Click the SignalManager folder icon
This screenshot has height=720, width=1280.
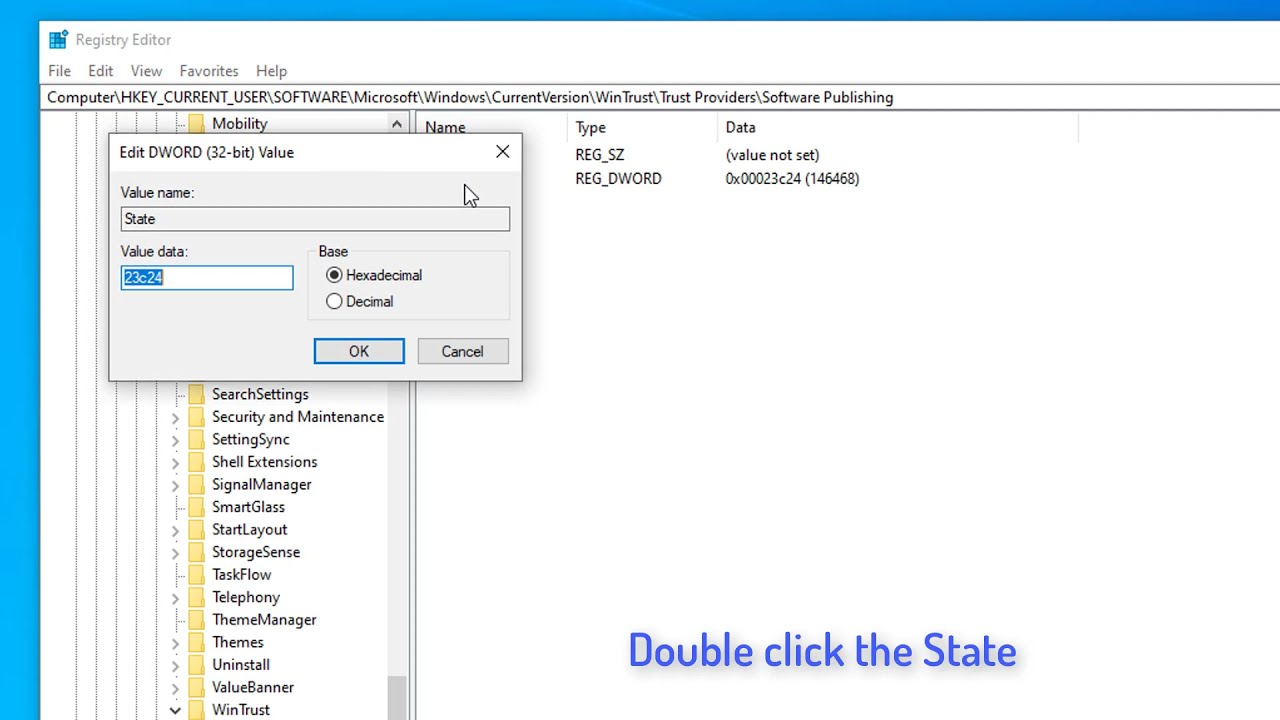[x=196, y=484]
